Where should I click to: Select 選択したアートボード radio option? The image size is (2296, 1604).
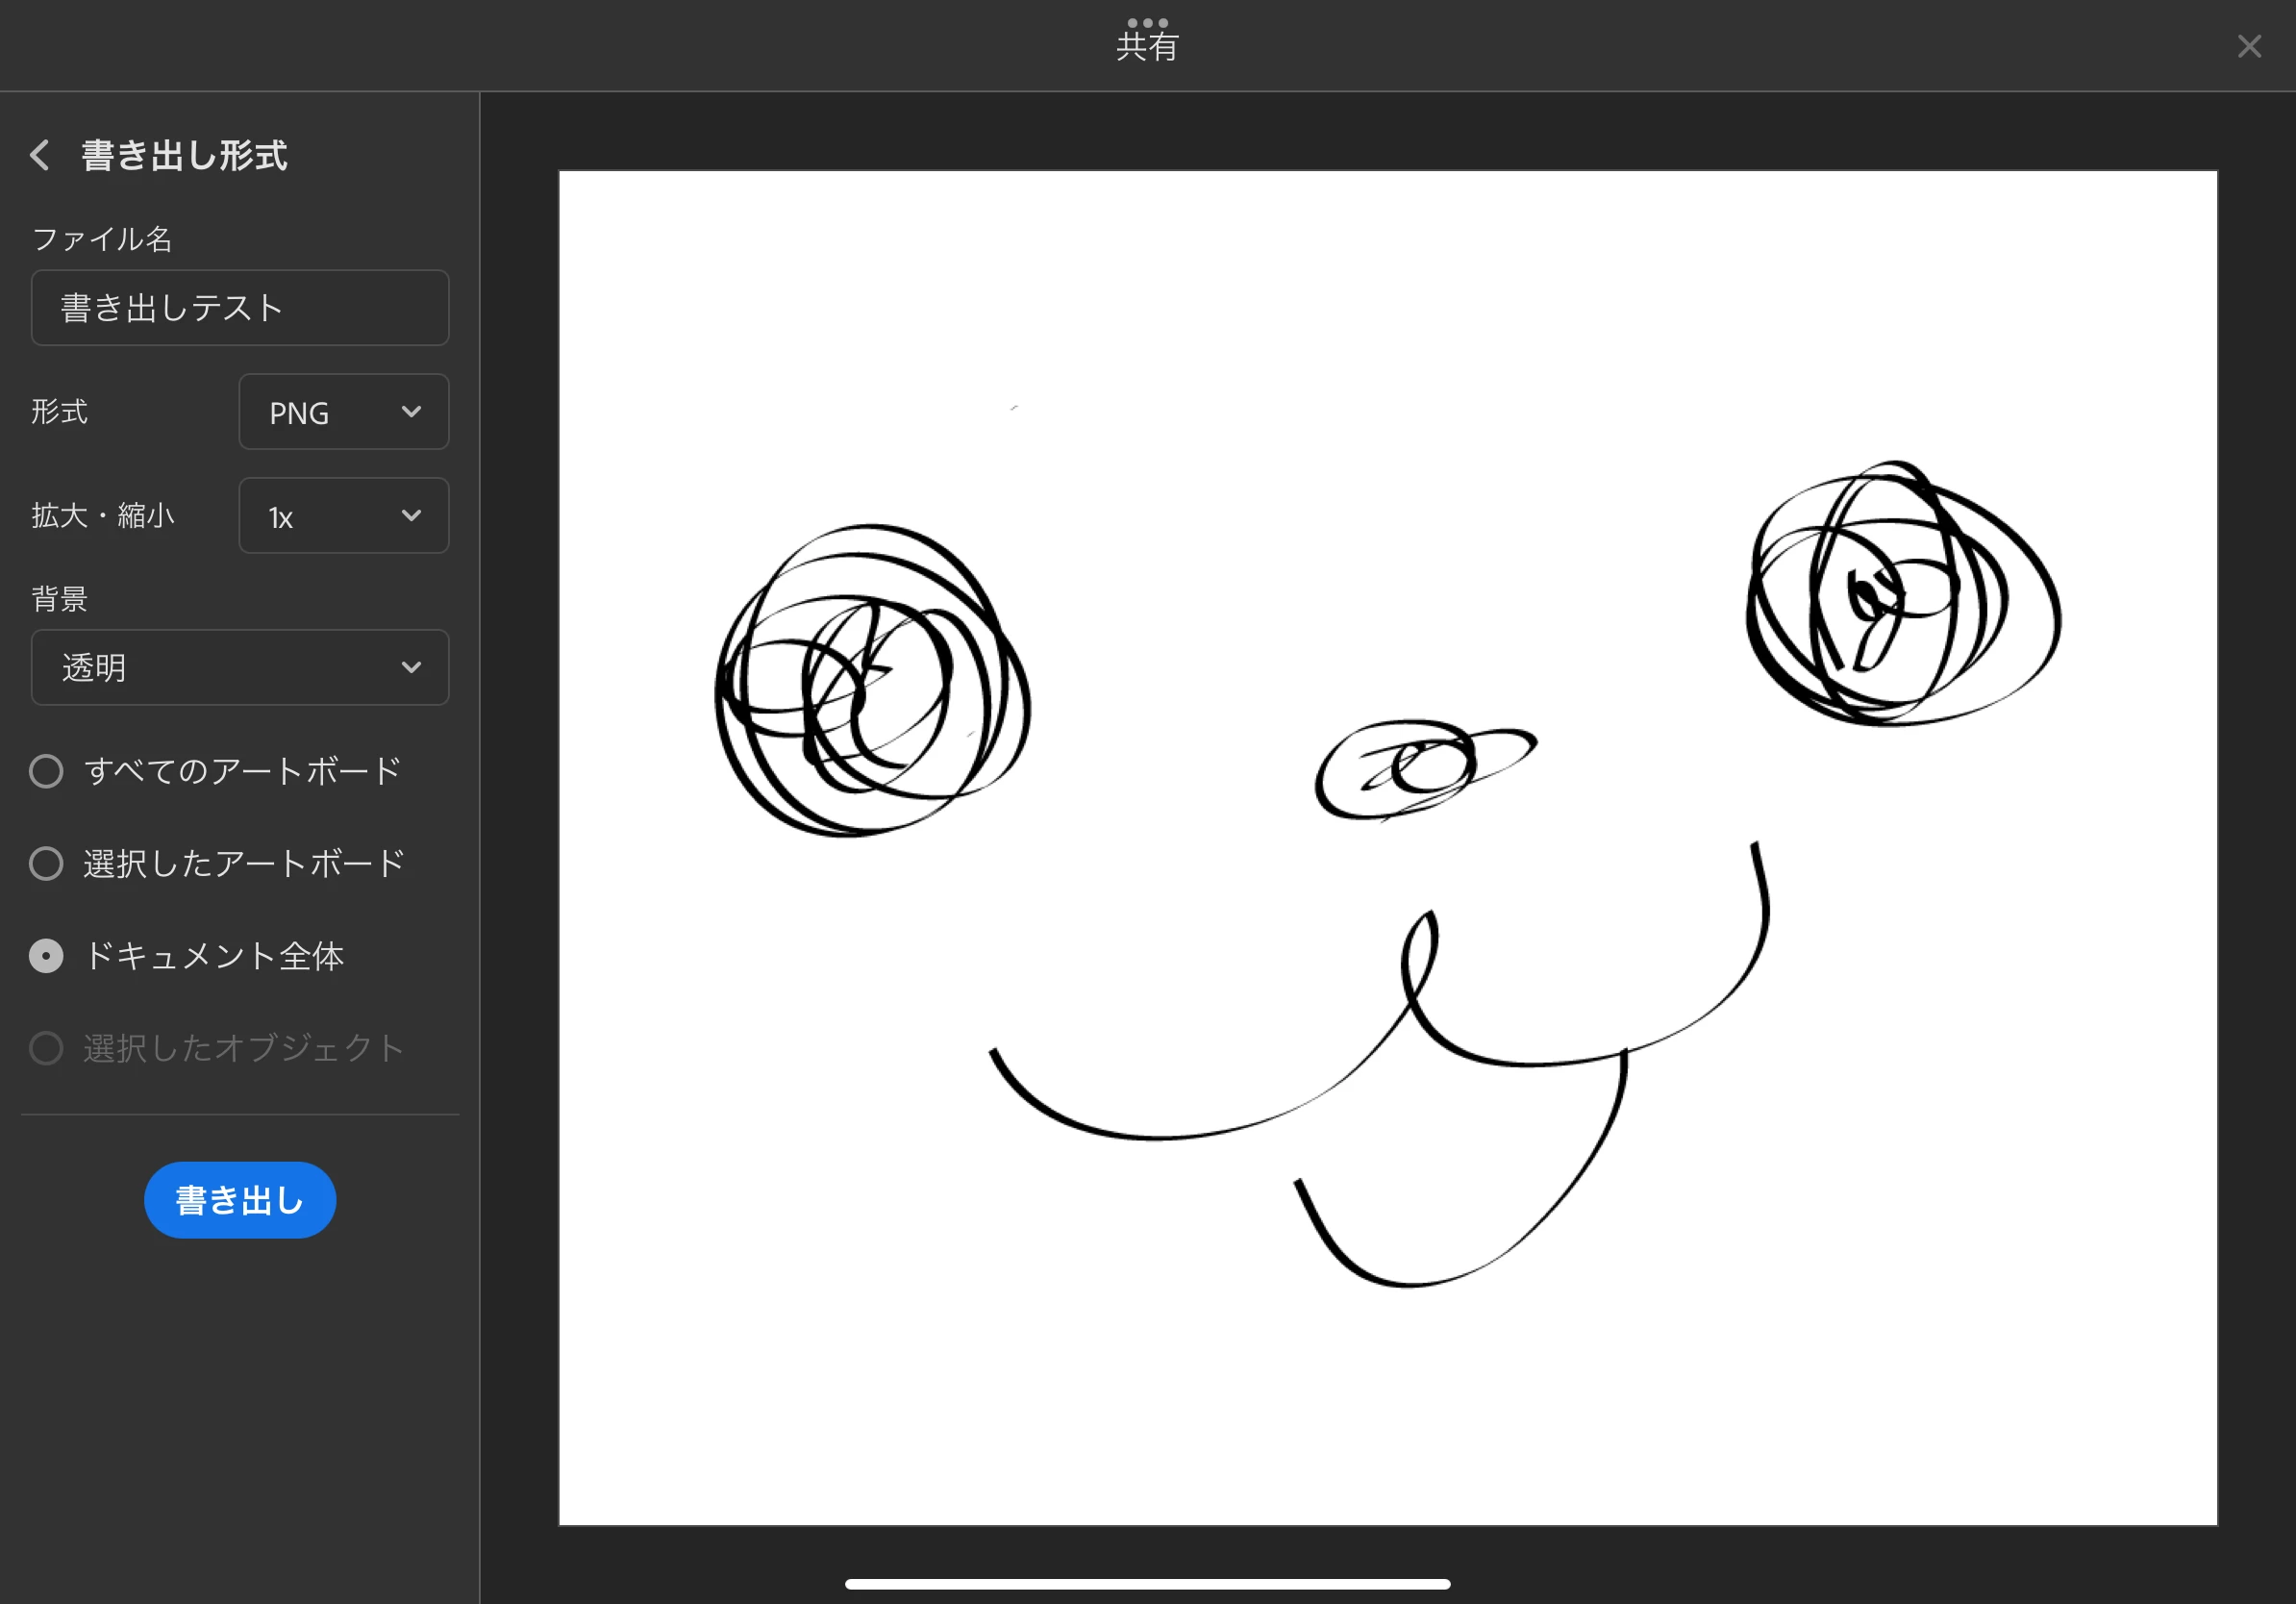coord(46,864)
